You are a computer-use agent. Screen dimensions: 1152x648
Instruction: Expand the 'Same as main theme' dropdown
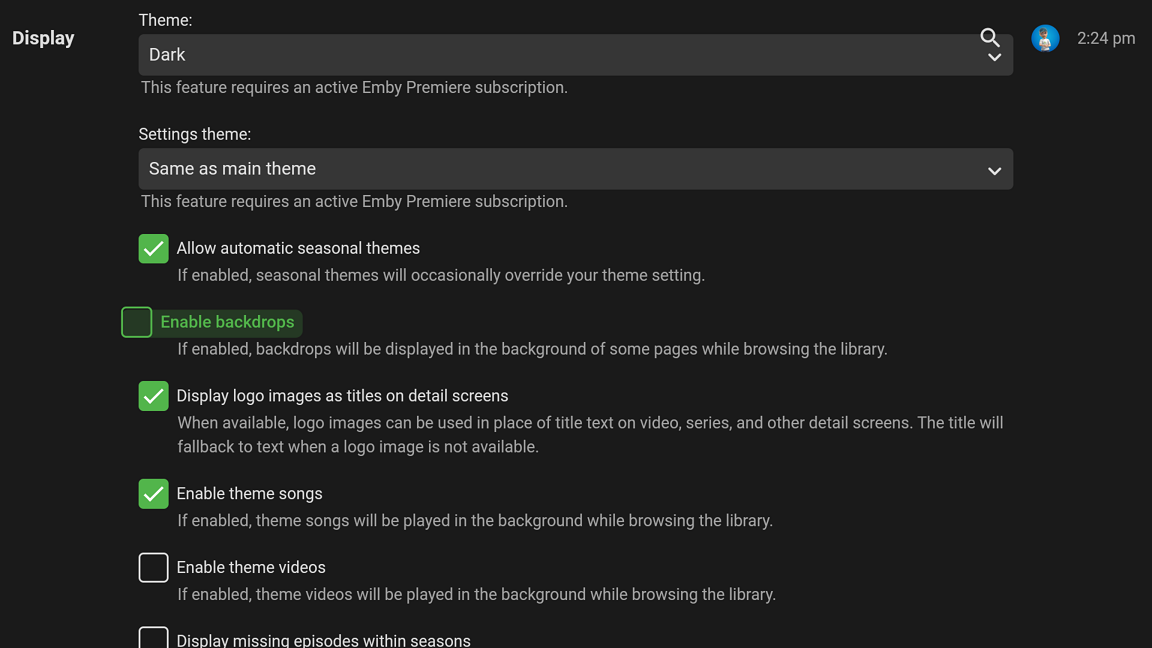point(560,169)
